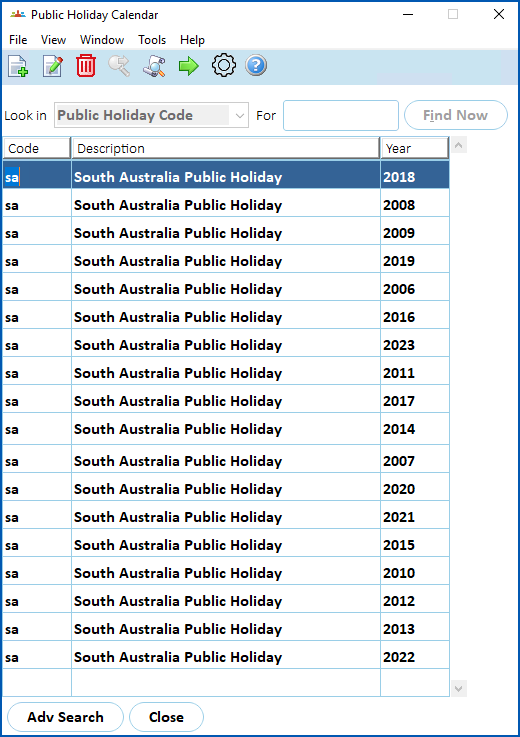The width and height of the screenshot is (520, 737).
Task: Sort by the Code column header
Action: click(x=37, y=149)
